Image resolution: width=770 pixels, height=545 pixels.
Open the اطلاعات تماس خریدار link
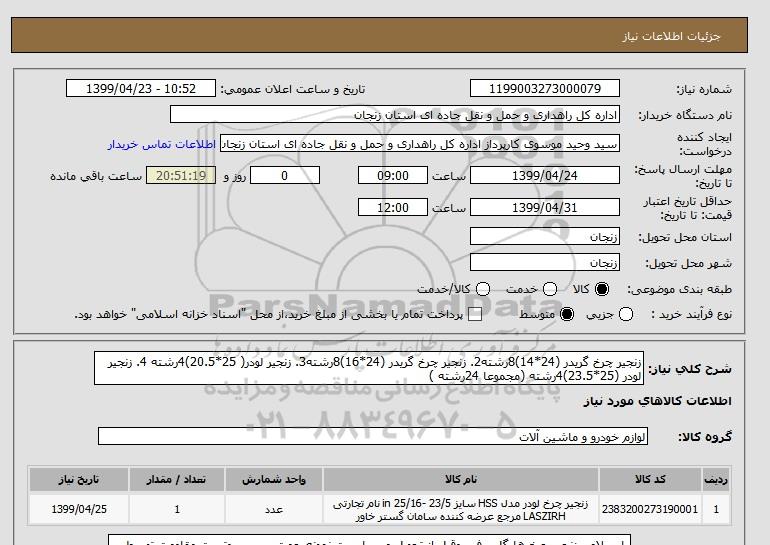tap(162, 145)
